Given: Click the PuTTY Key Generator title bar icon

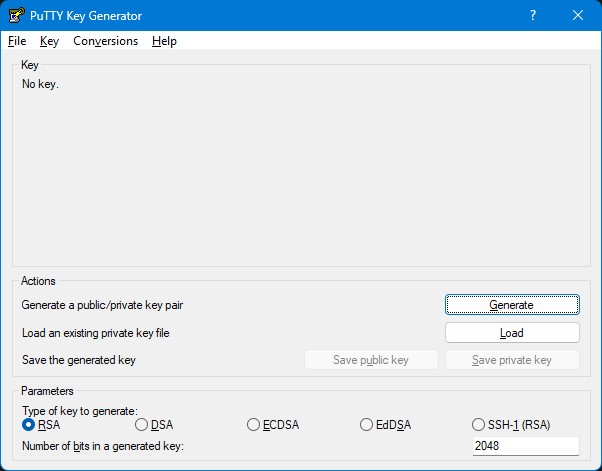Looking at the screenshot, I should coord(16,15).
